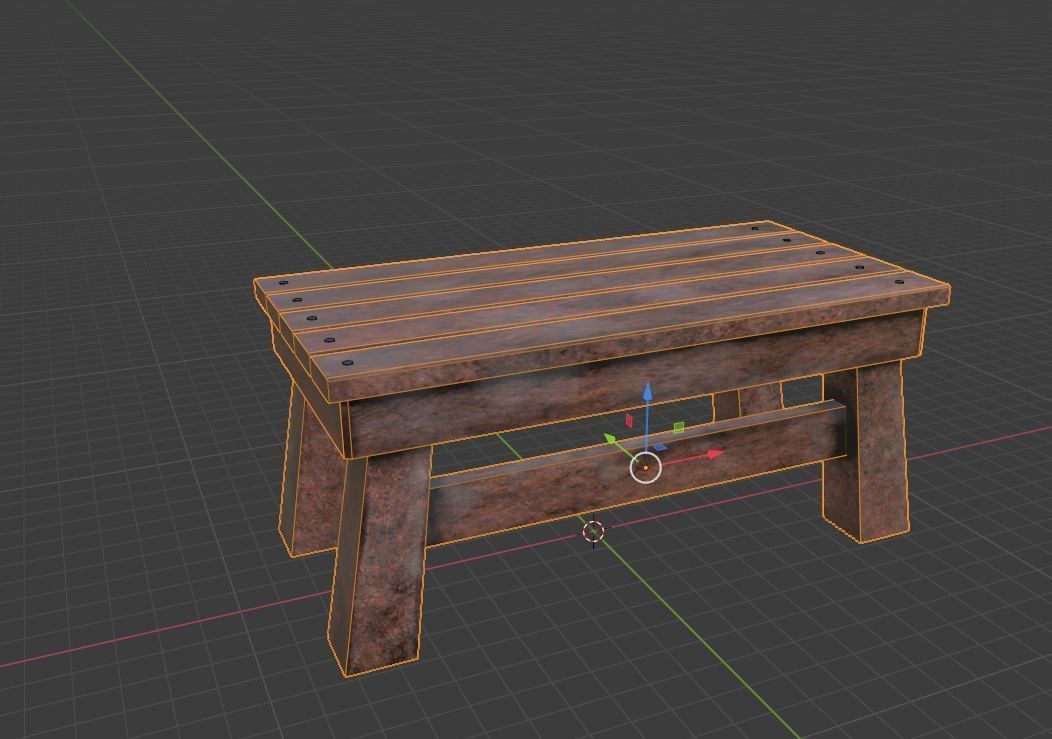Click the red X-axis arrow of move gizmo
The width and height of the screenshot is (1052, 739).
point(715,454)
